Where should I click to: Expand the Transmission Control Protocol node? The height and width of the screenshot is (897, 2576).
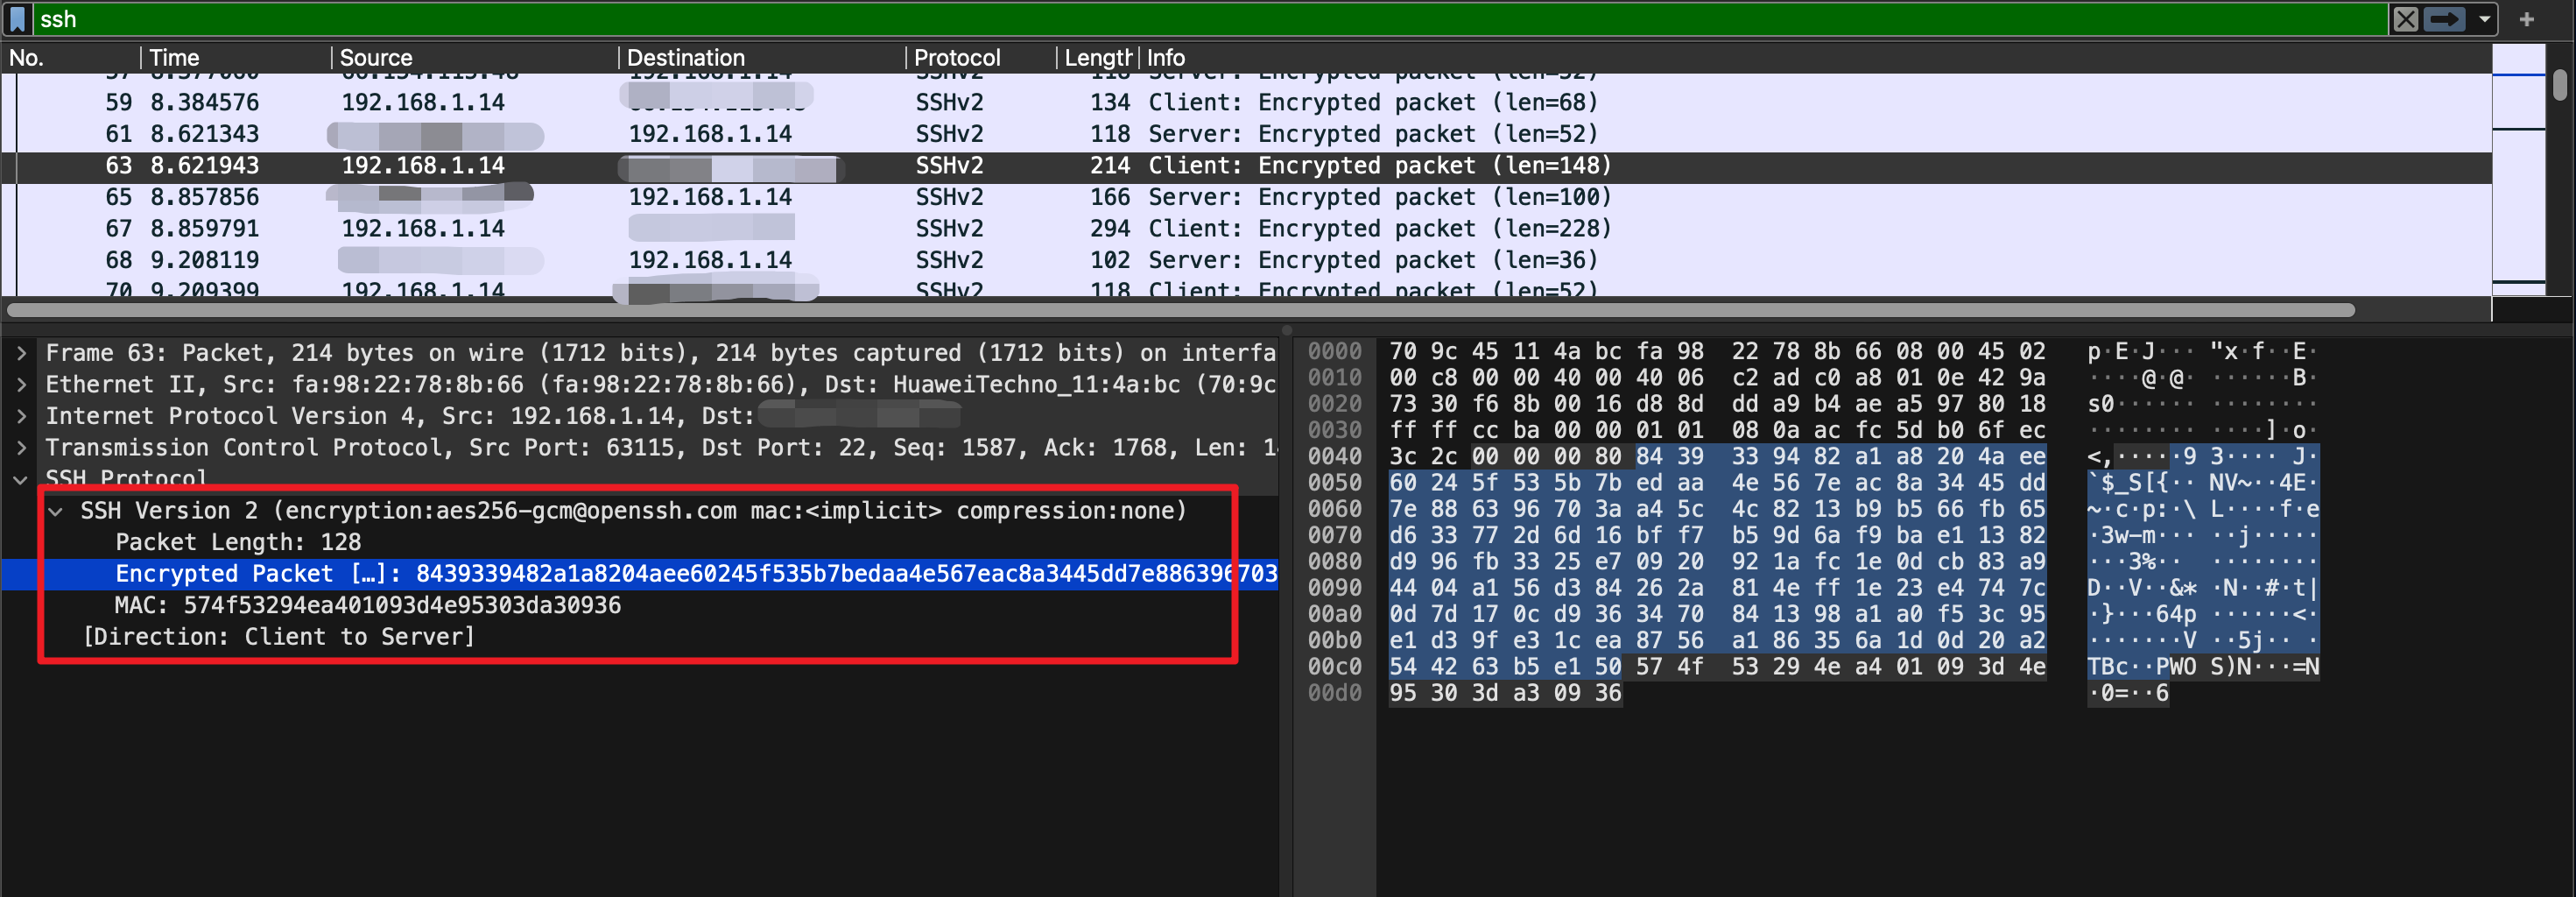(21, 448)
